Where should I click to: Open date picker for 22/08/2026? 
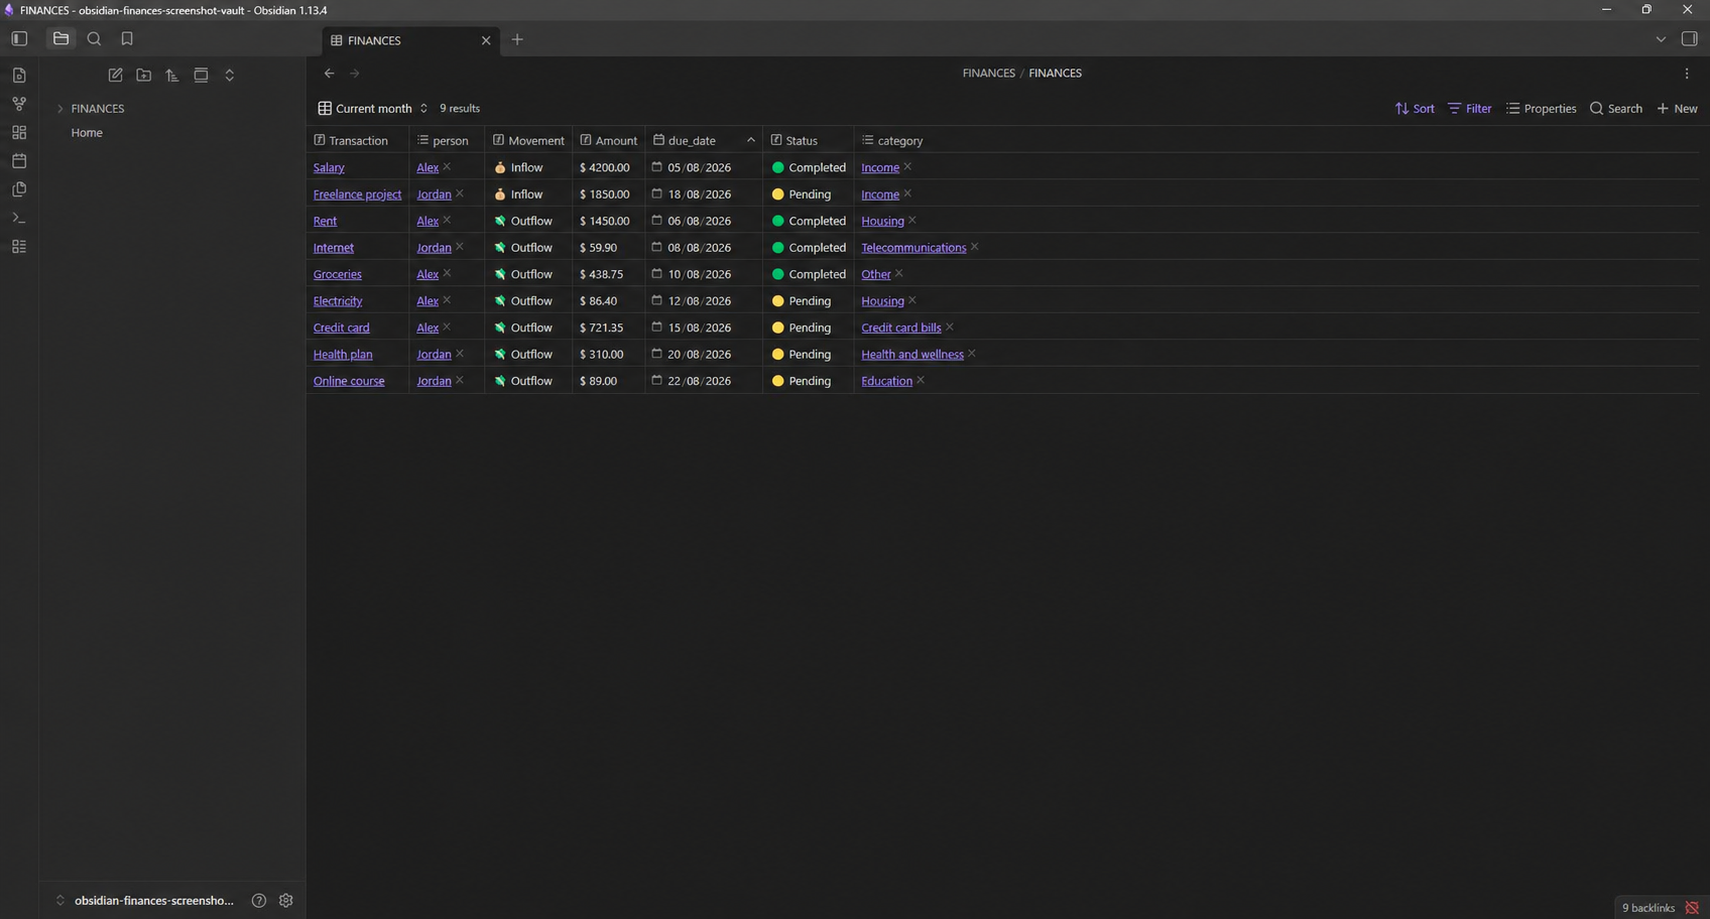coord(657,380)
